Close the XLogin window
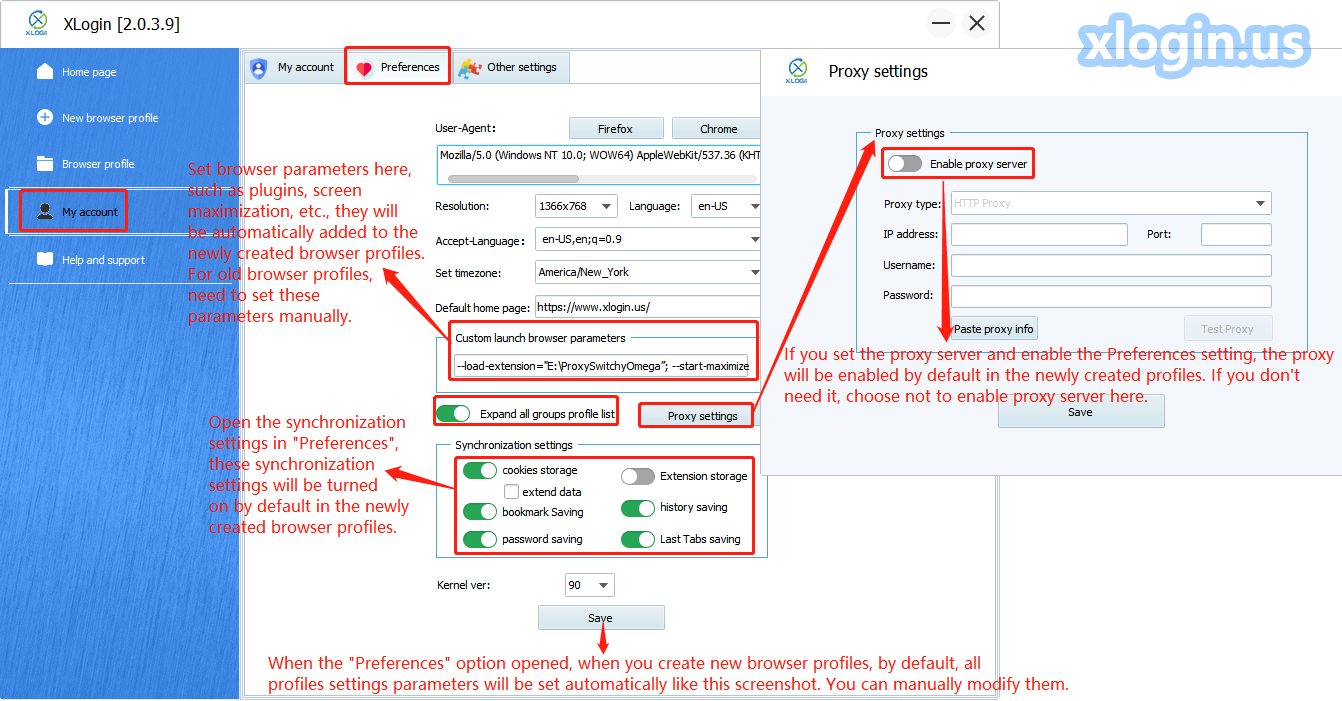The height and width of the screenshot is (701, 1342). click(x=977, y=23)
